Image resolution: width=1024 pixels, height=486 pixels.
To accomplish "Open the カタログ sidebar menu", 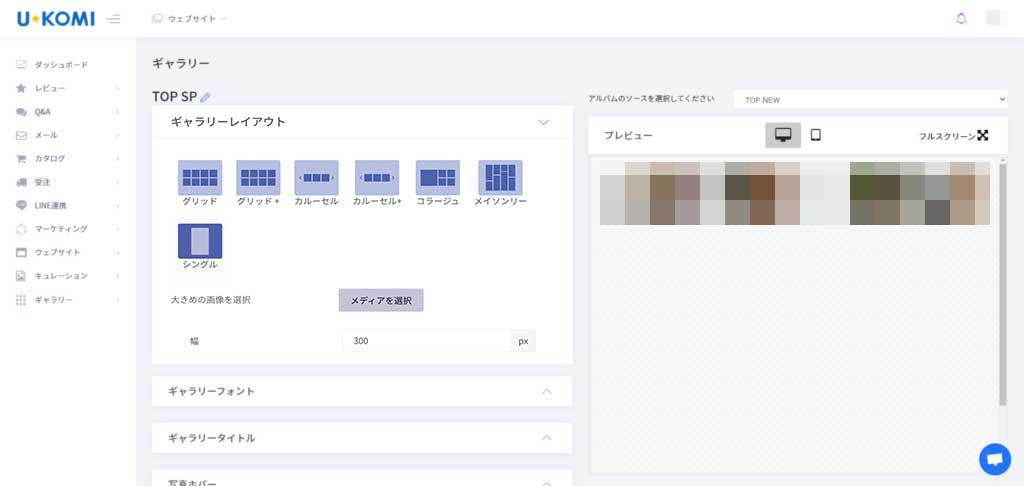I will click(x=68, y=159).
